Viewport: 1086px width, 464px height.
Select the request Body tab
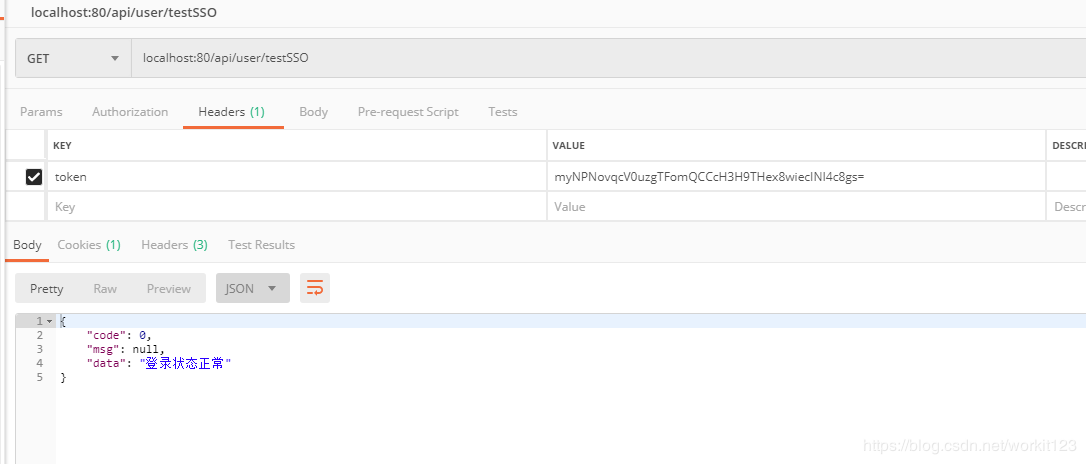click(x=313, y=112)
